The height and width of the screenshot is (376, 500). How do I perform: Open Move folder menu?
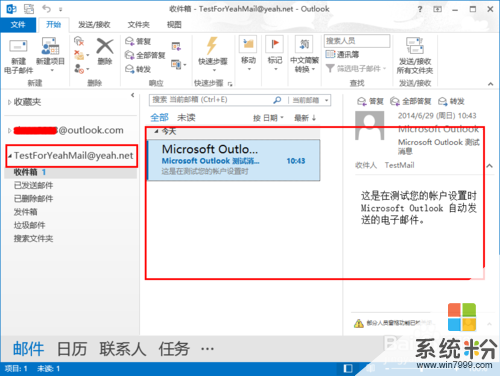pos(248,54)
